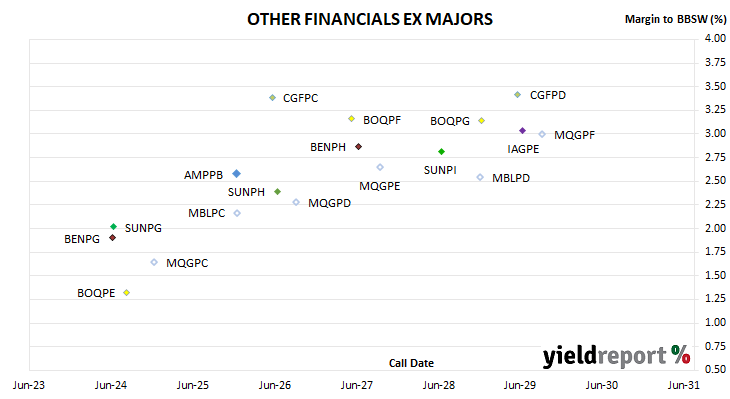Click the CGFPD diamond data marker
This screenshot has height=399, width=730.
(x=517, y=95)
